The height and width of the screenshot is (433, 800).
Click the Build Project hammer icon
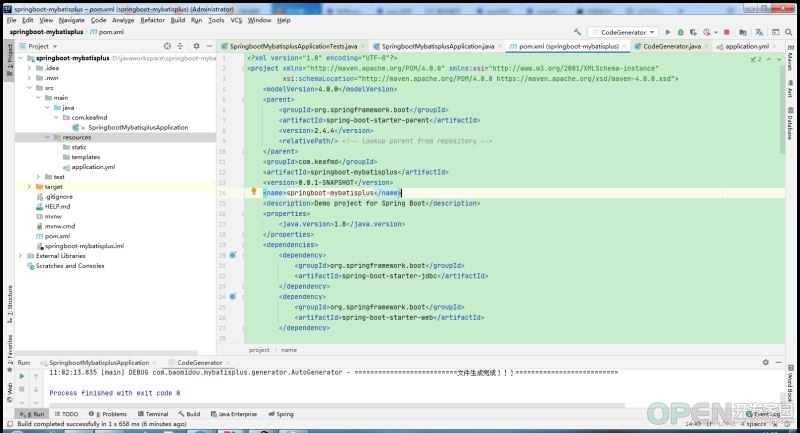click(578, 32)
